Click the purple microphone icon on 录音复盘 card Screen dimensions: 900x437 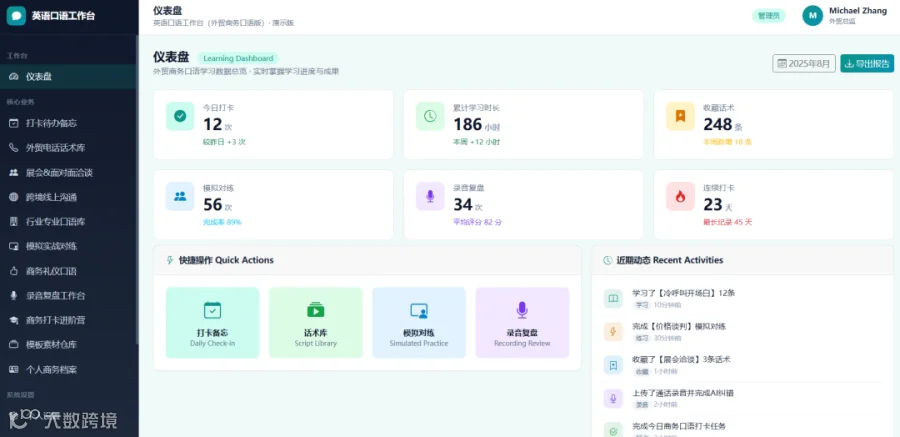pos(430,196)
